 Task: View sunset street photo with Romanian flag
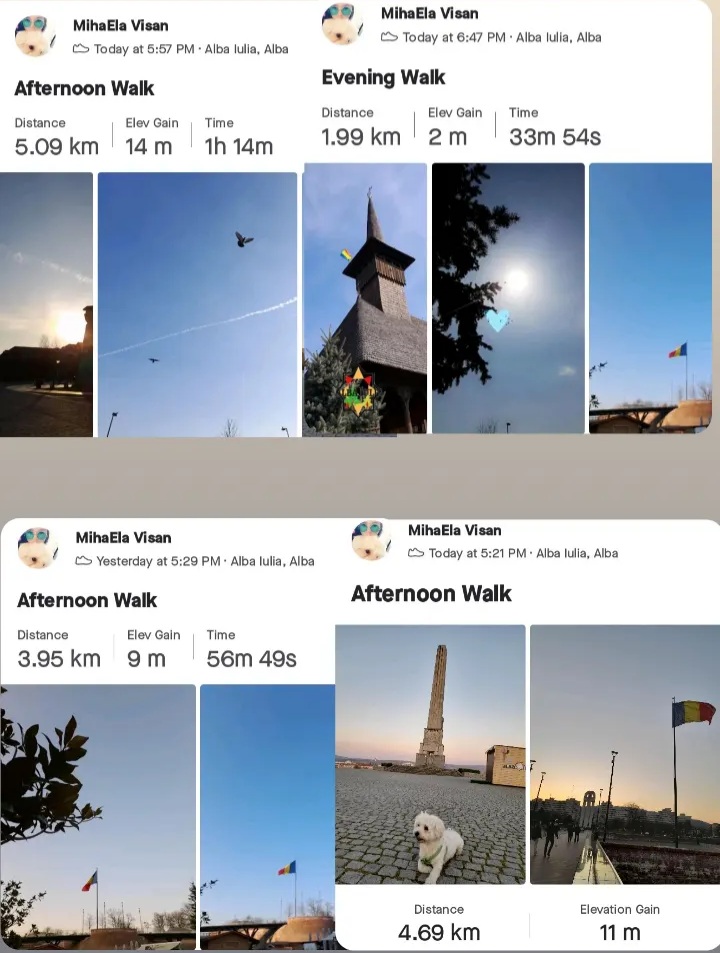625,754
